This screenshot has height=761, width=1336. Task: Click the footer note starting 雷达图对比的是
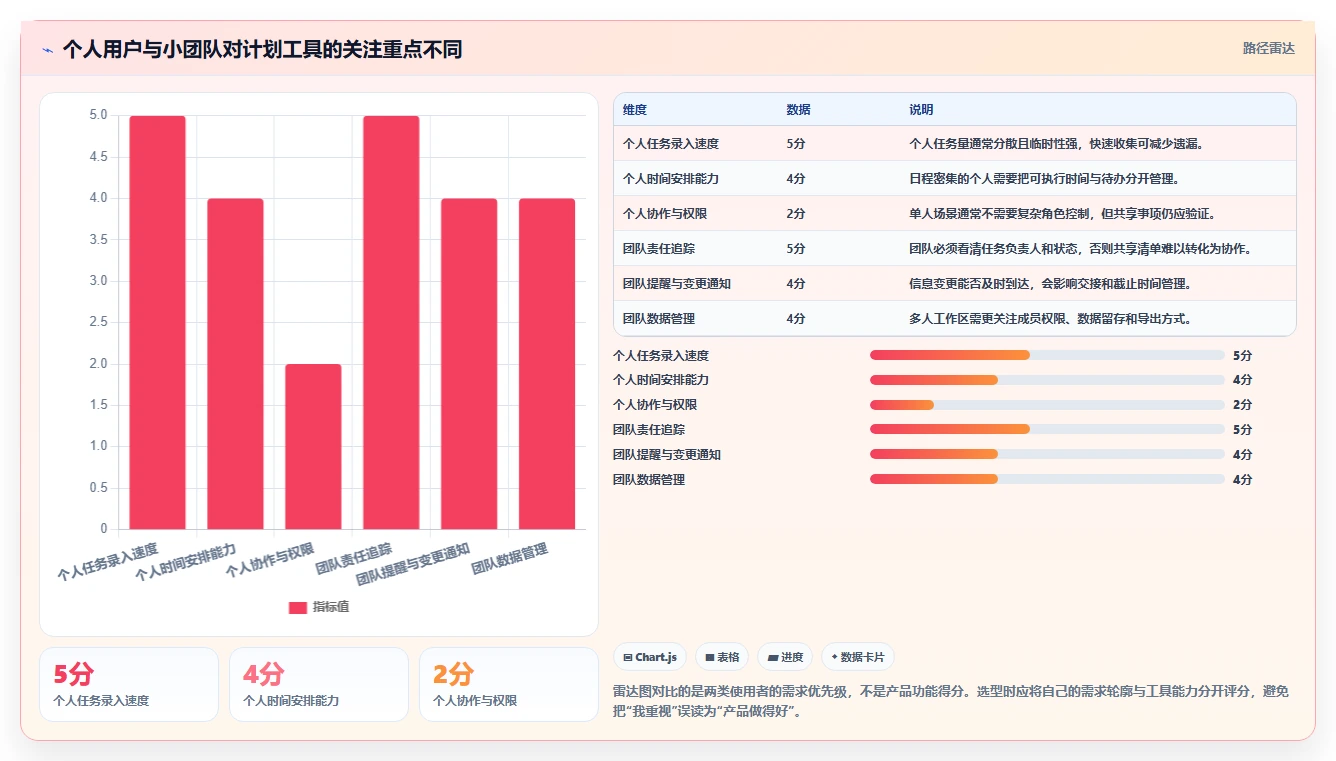point(950,702)
